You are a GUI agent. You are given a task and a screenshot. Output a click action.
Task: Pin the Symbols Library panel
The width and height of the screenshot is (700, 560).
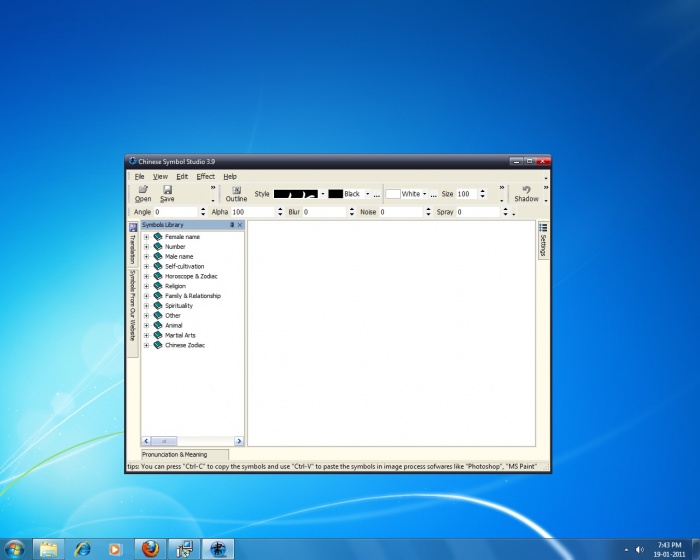tap(232, 225)
